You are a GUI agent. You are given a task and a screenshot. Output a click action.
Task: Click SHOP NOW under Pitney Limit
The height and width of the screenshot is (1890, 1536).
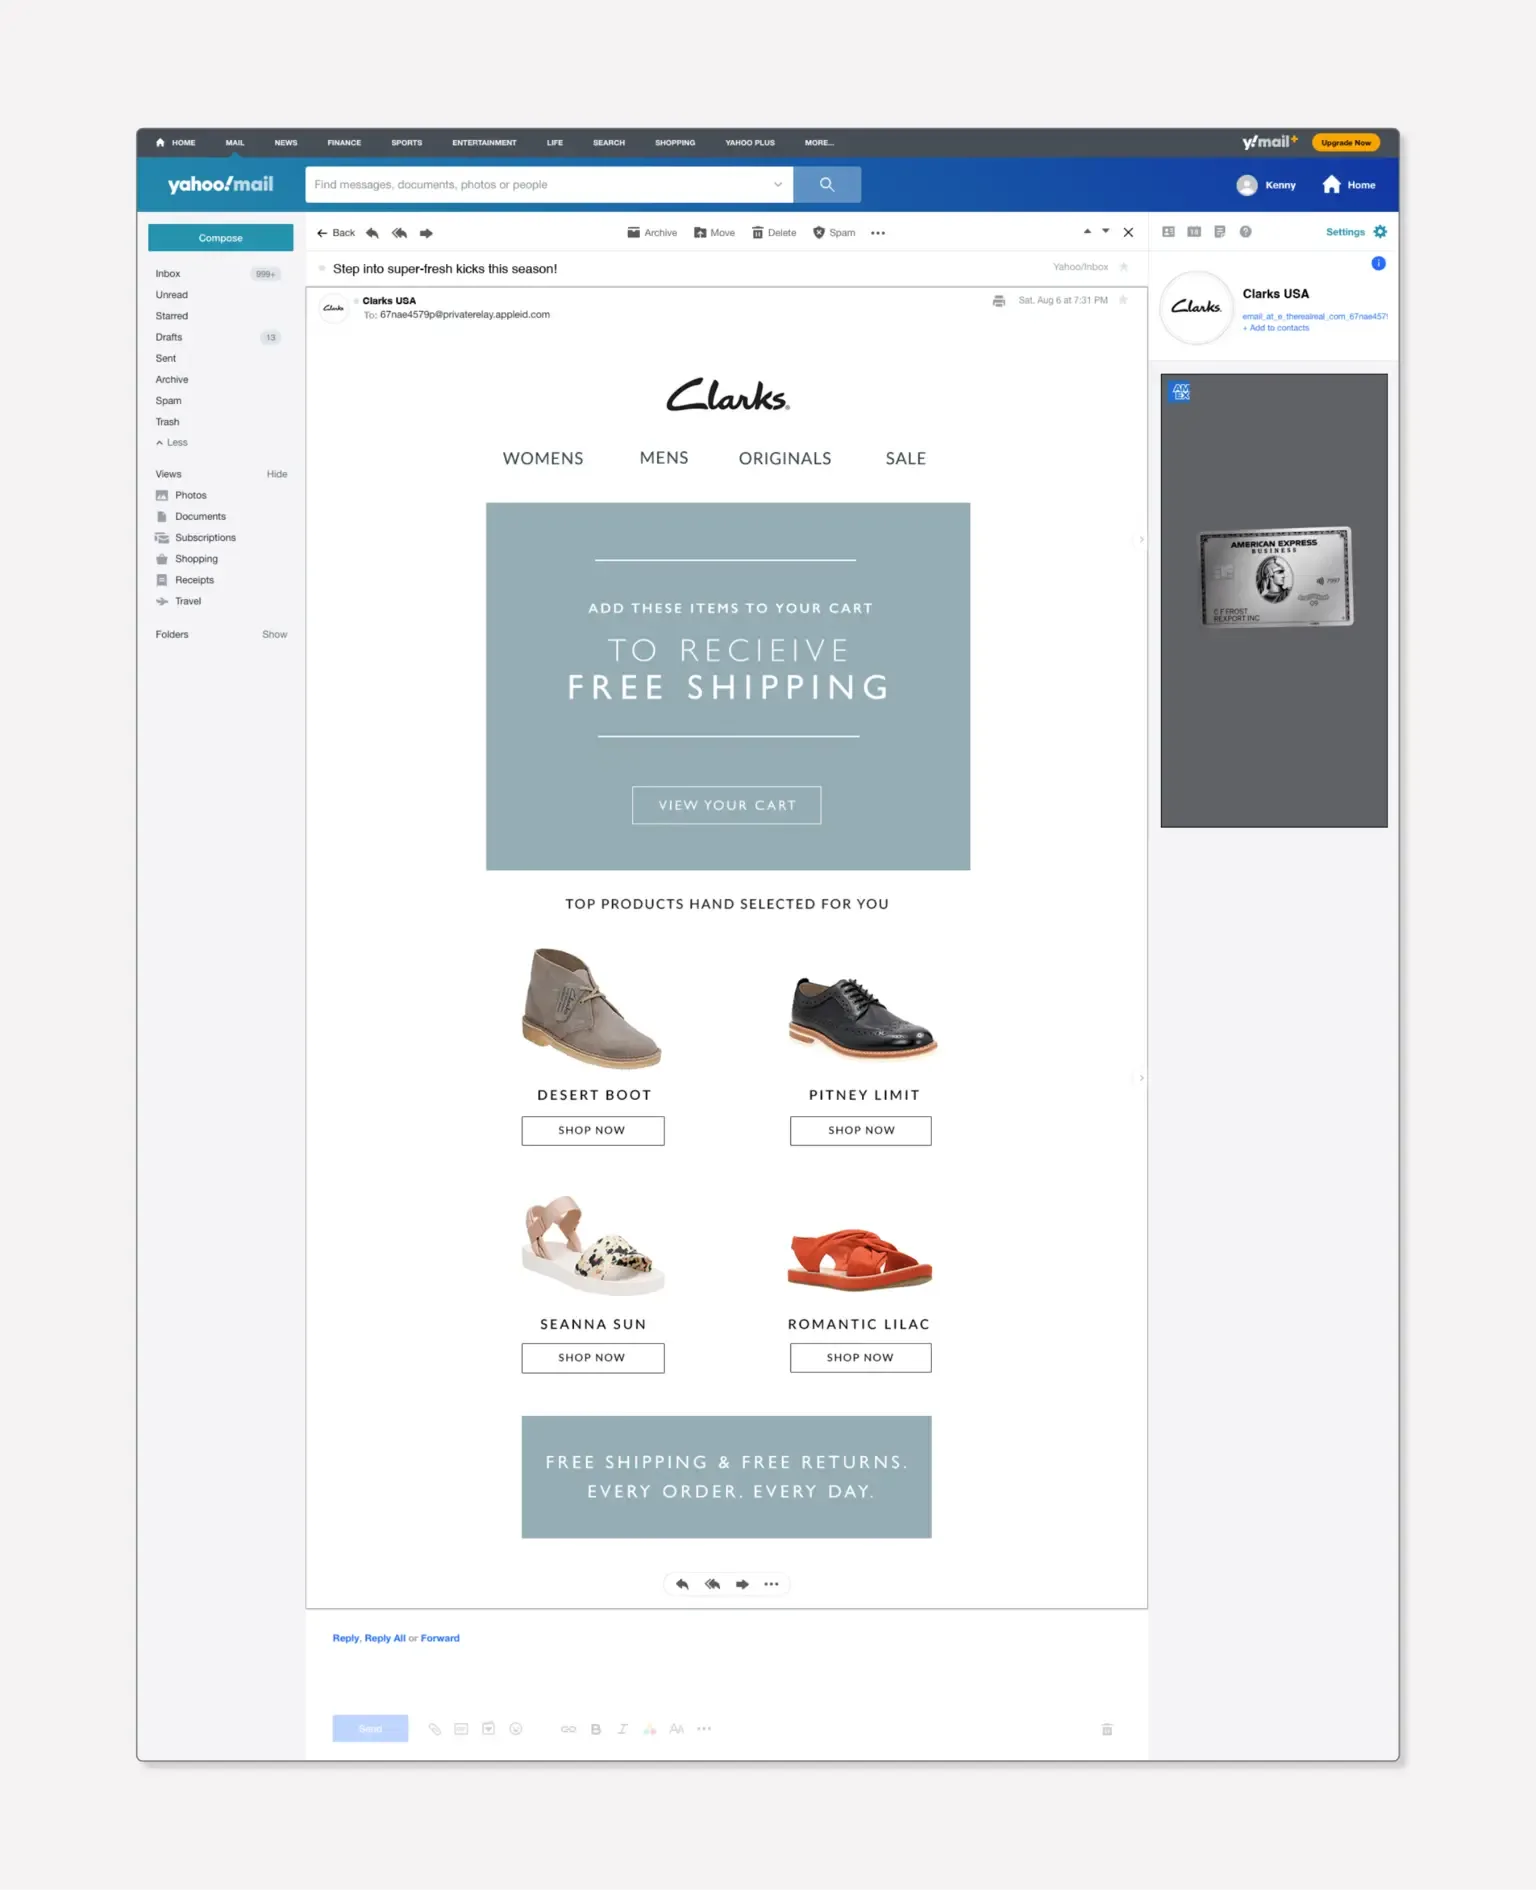pyautogui.click(x=861, y=1131)
